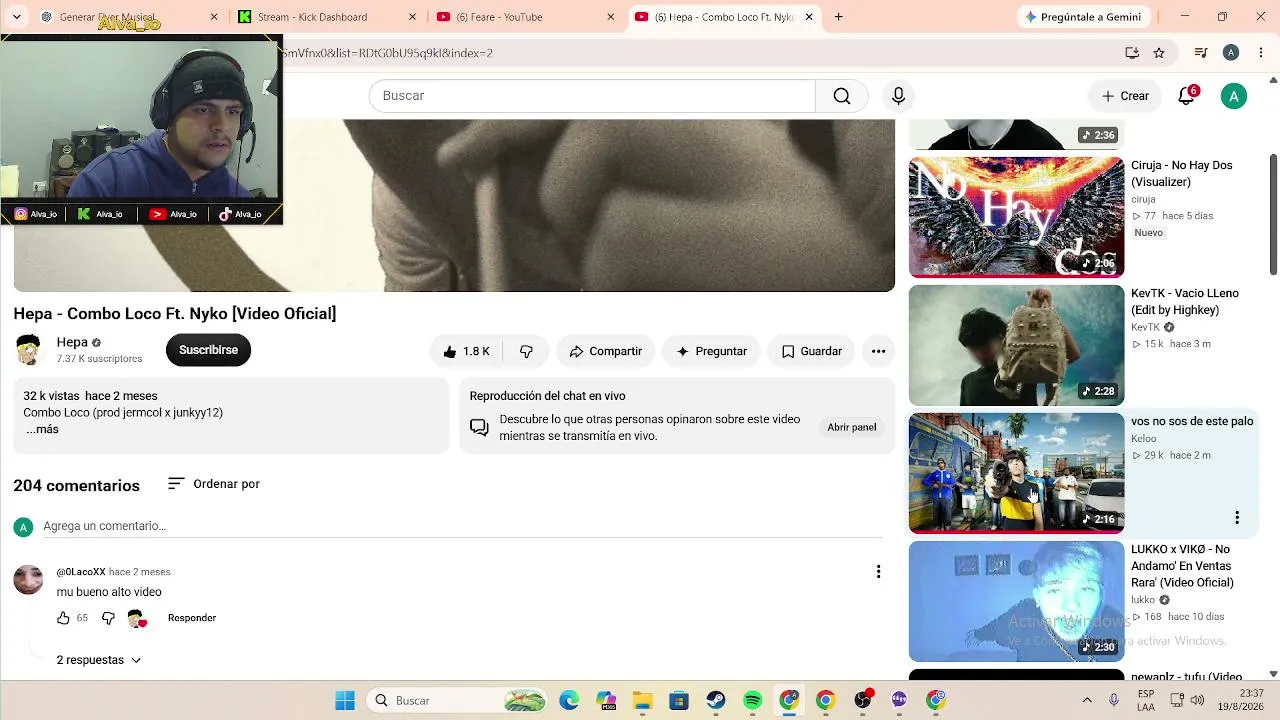Click the taskbar microphone tray icon

(1114, 700)
